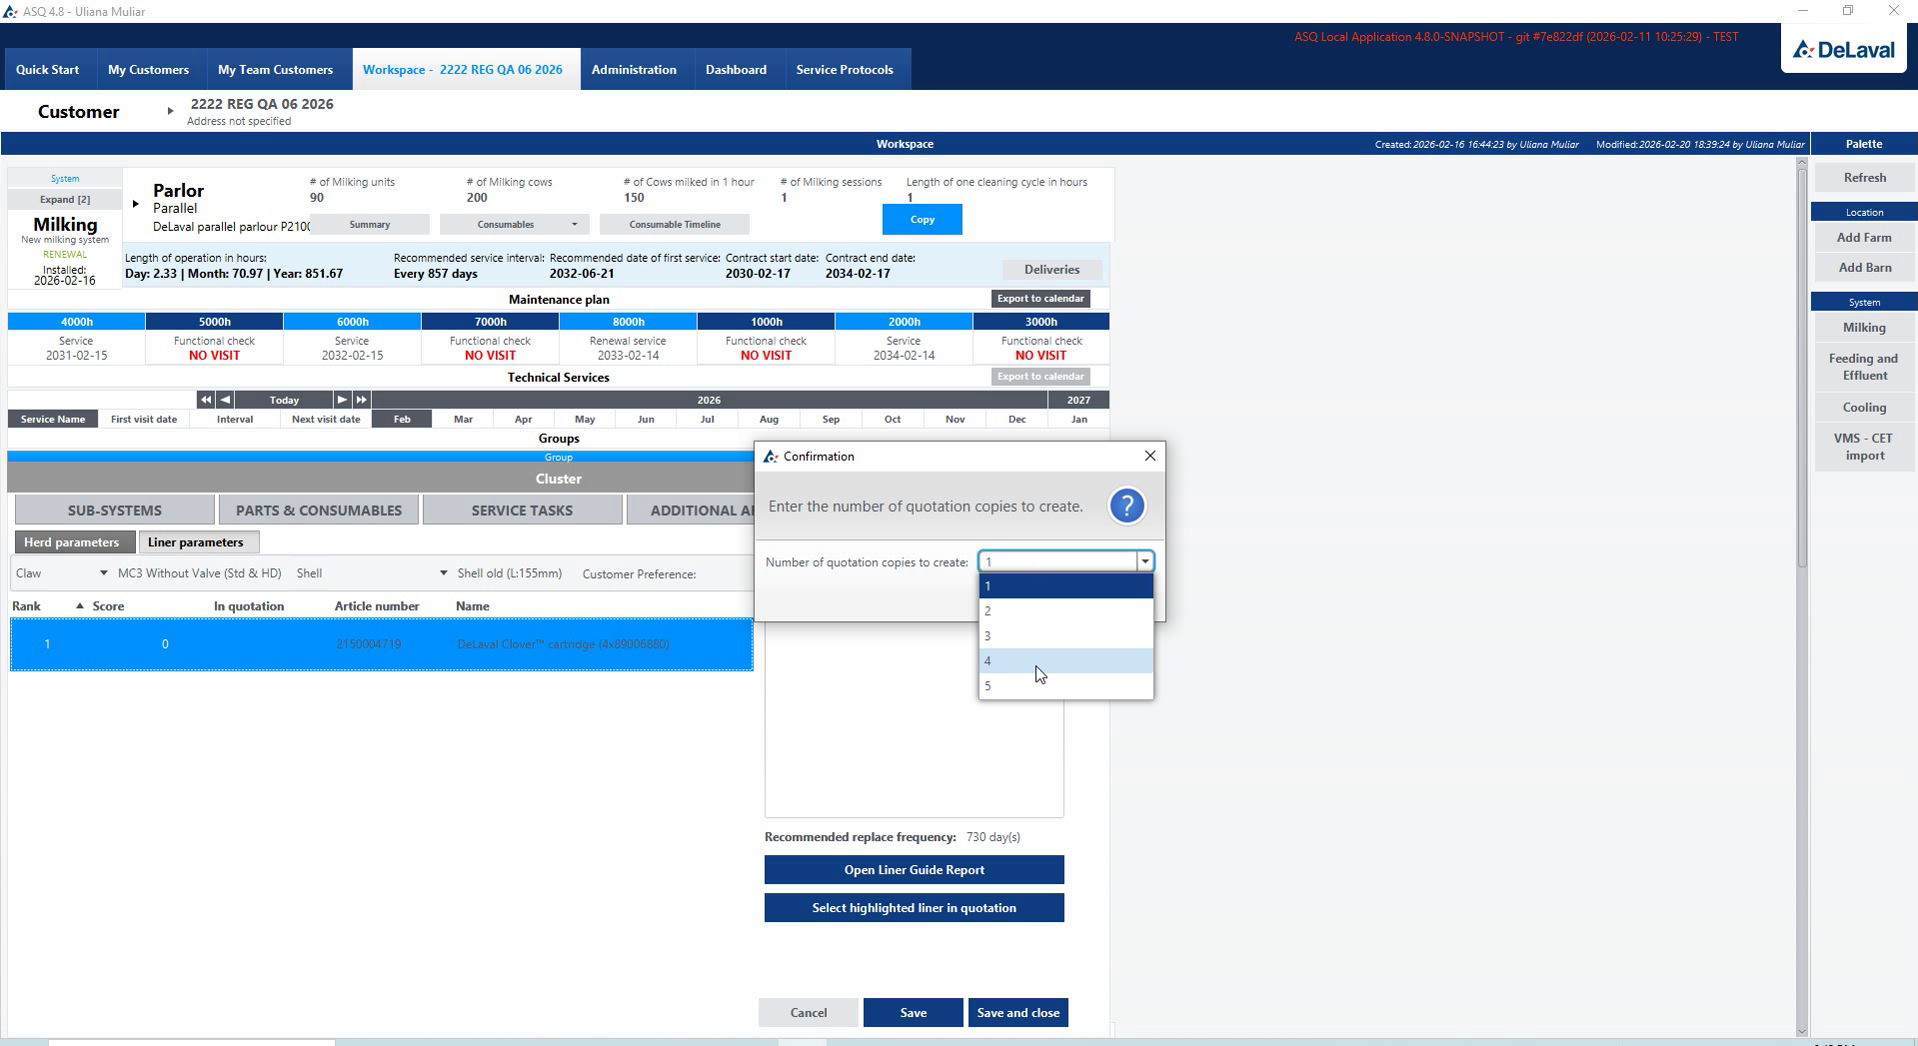Screen dimensions: 1918x1046
Task: Click Open Liner Guide Report
Action: [x=914, y=870]
